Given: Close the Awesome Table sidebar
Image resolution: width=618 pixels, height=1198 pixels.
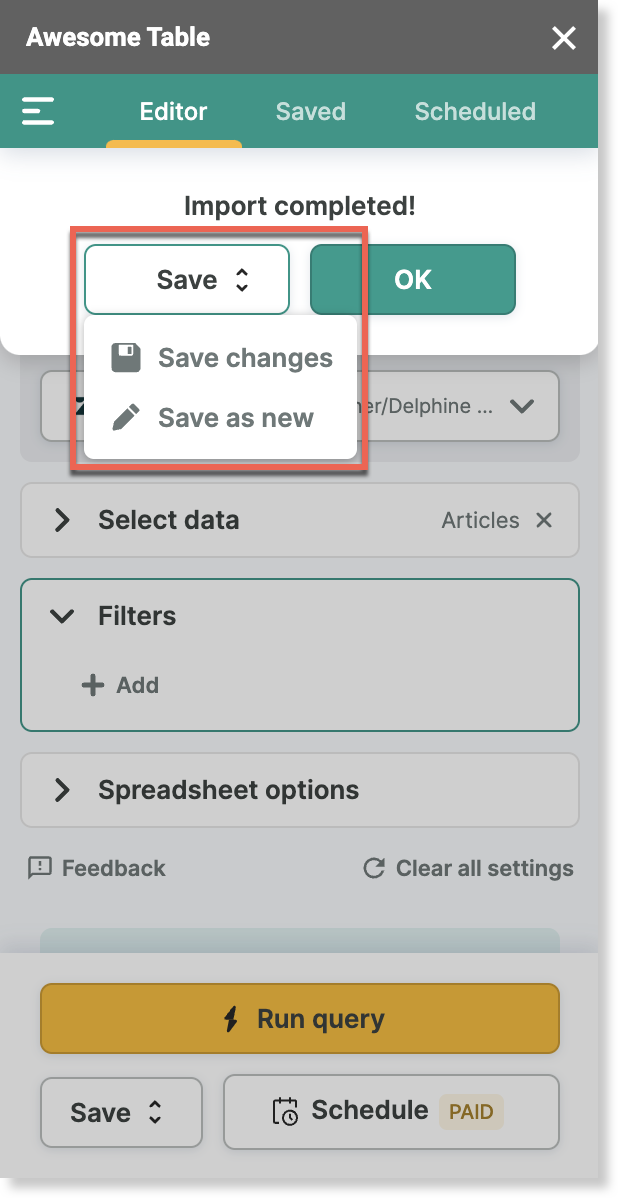Looking at the screenshot, I should tap(564, 39).
